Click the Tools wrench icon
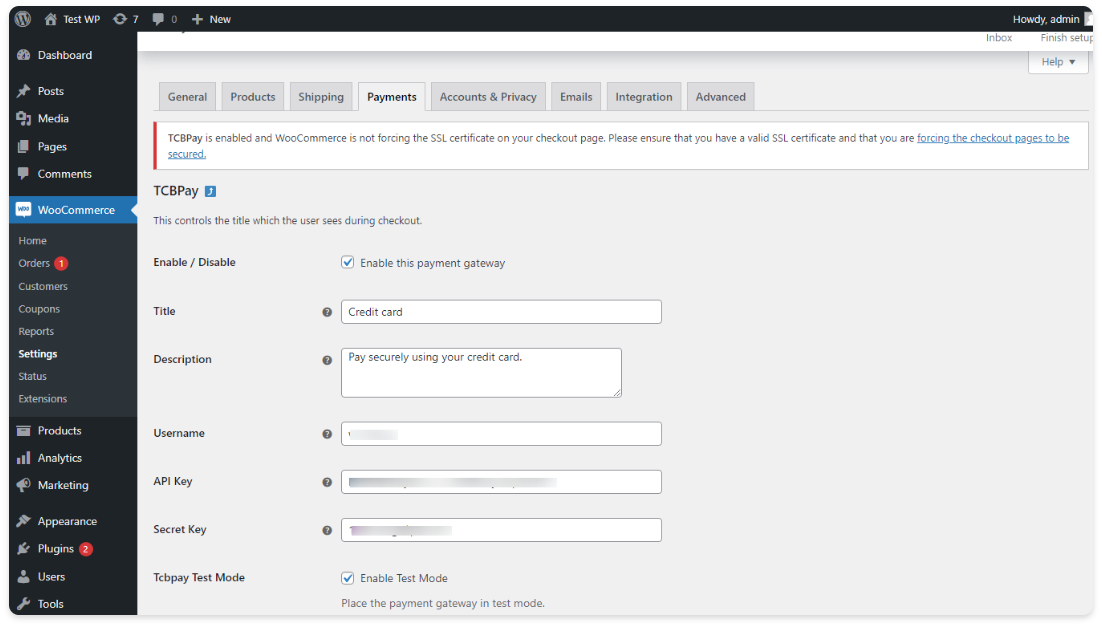The image size is (1102, 627). [24, 604]
